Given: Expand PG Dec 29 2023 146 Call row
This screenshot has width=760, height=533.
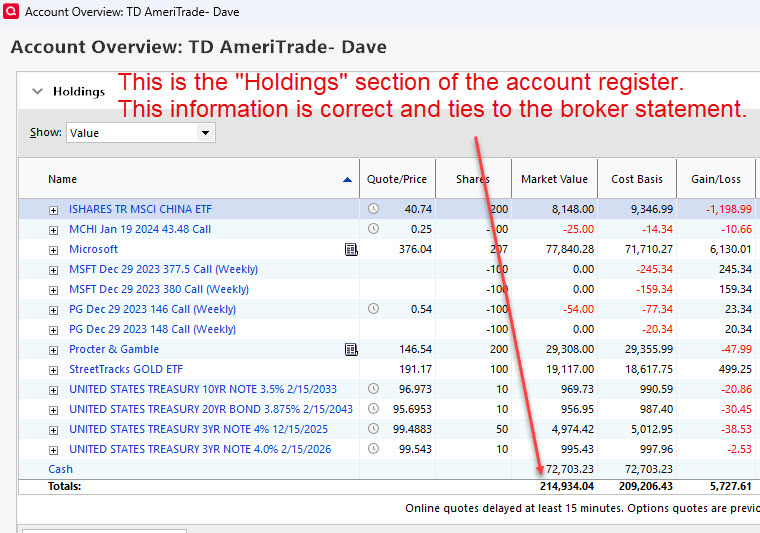Looking at the screenshot, I should 53,310.
